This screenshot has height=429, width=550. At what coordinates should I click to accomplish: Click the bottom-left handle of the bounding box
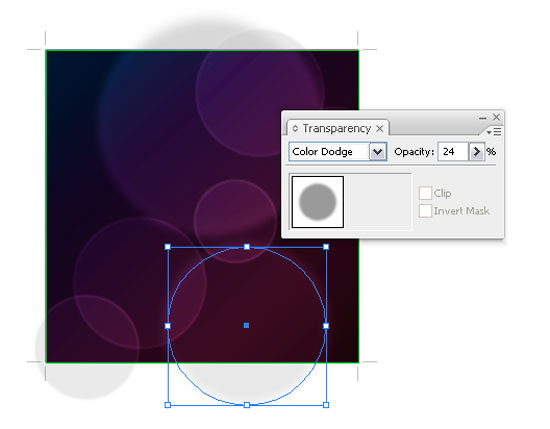coord(168,405)
